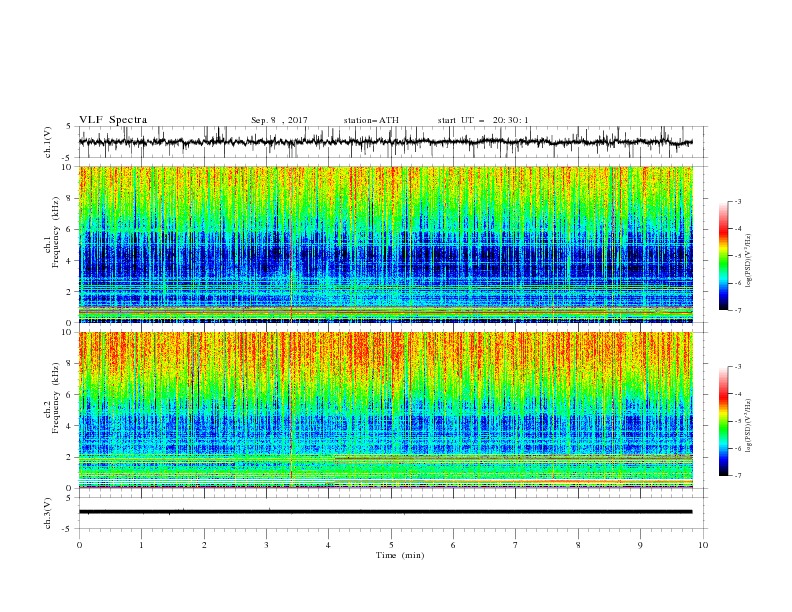Click the "4" kHz tick on ch.1 frequency axis
The height and width of the screenshot is (612, 792).
[x=69, y=261]
